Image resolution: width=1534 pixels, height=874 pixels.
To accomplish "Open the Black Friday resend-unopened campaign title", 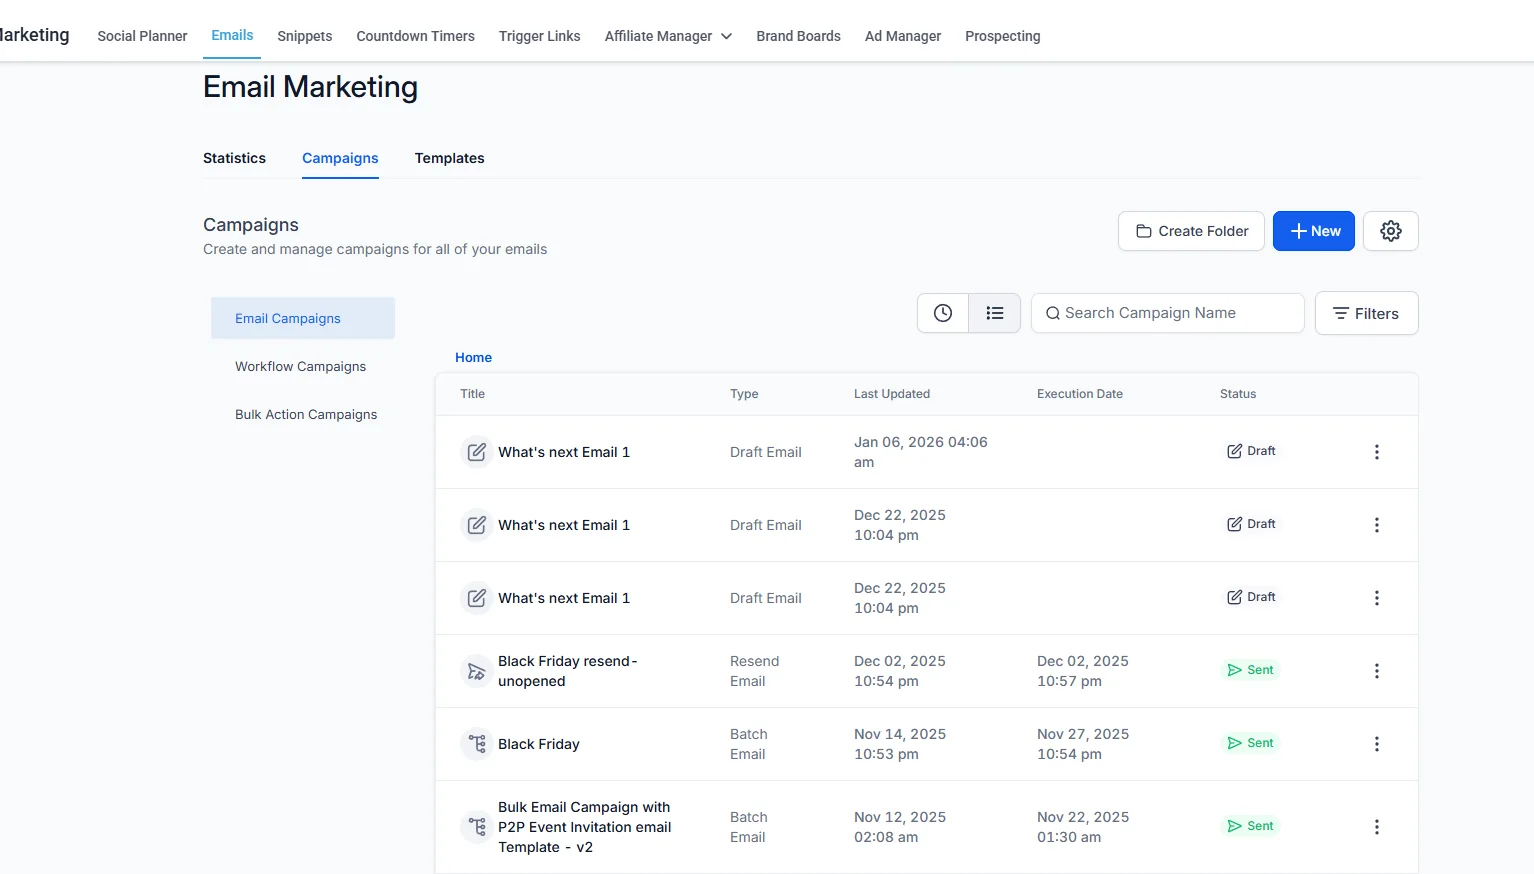I will click(x=568, y=671).
